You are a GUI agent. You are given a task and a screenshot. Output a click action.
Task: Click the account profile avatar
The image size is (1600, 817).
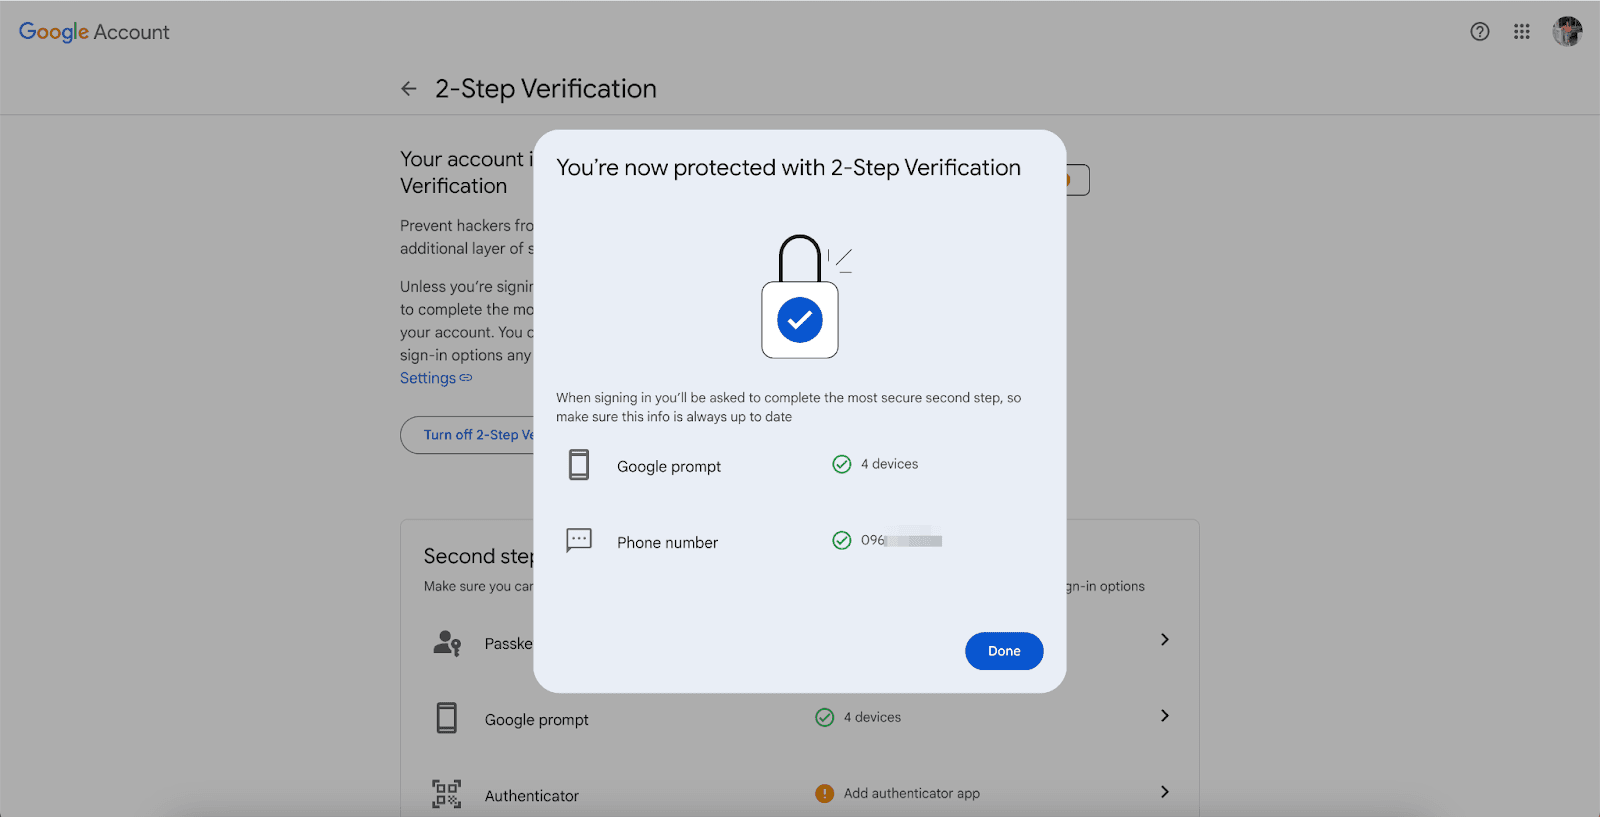tap(1566, 32)
